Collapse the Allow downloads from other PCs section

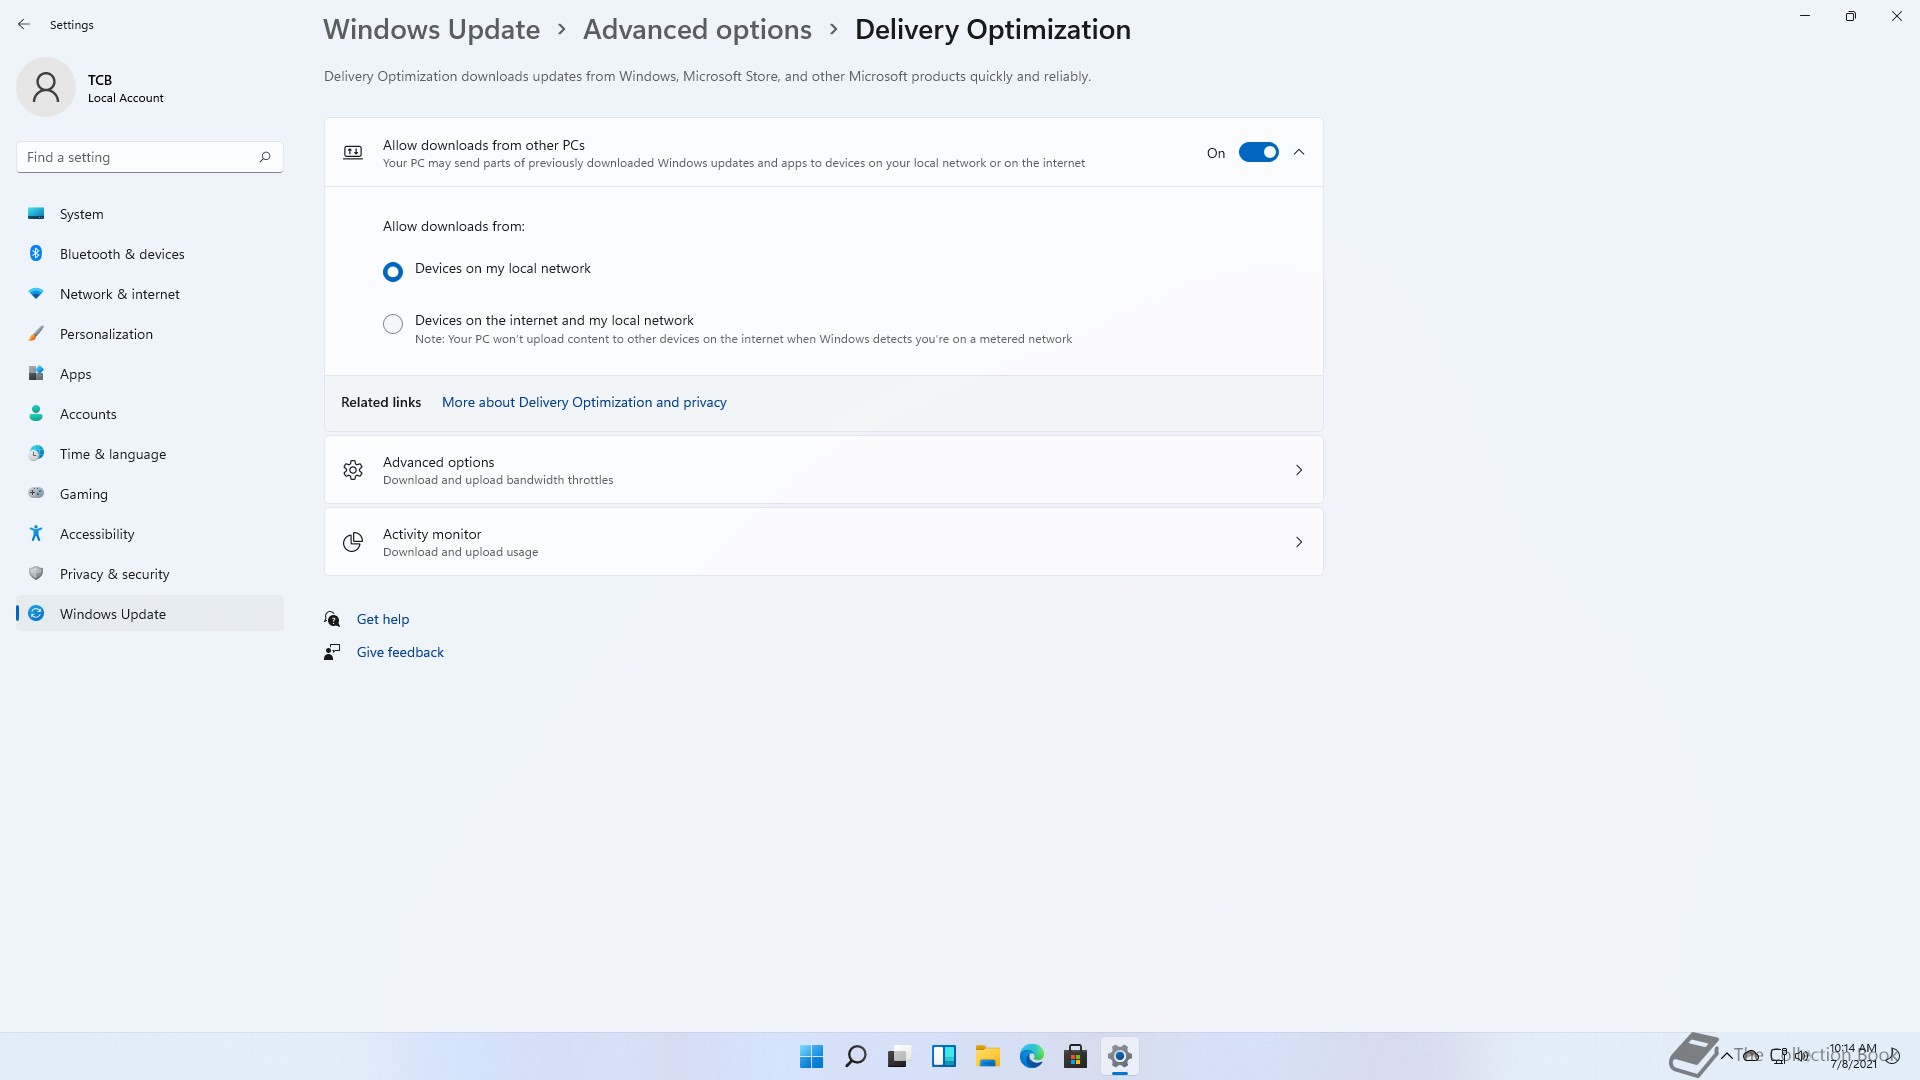[1299, 152]
